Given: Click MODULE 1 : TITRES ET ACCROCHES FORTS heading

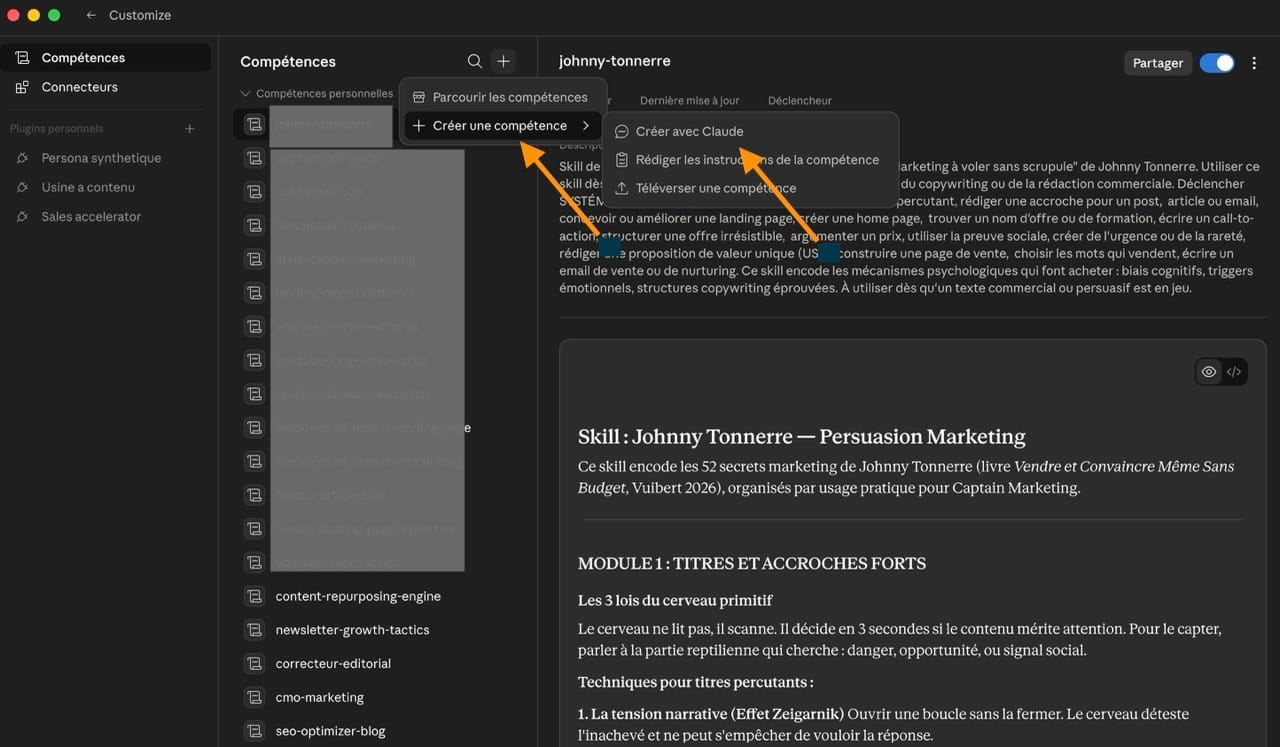Looking at the screenshot, I should pos(752,564).
